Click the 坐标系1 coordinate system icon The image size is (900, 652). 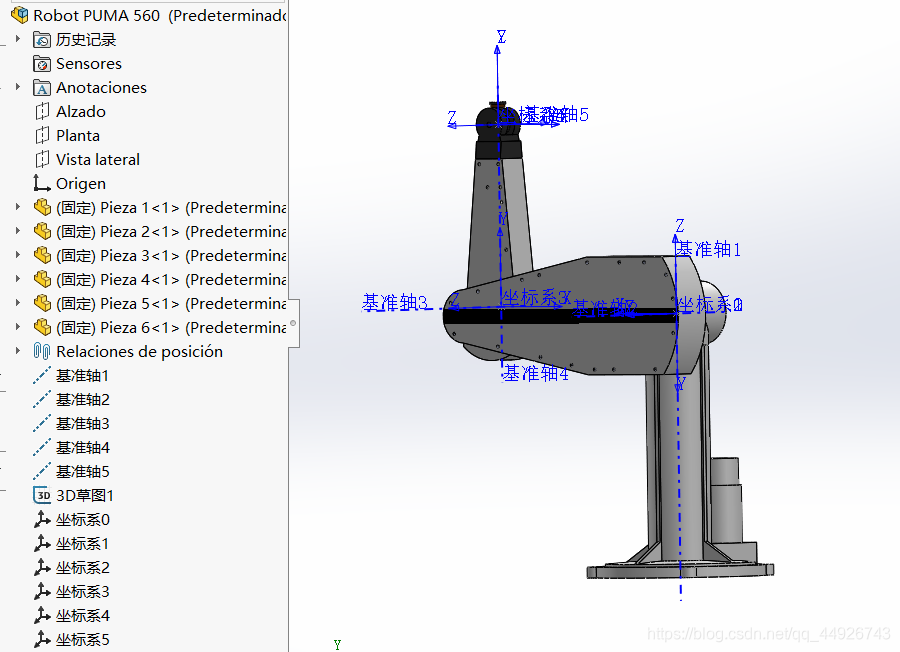click(42, 544)
